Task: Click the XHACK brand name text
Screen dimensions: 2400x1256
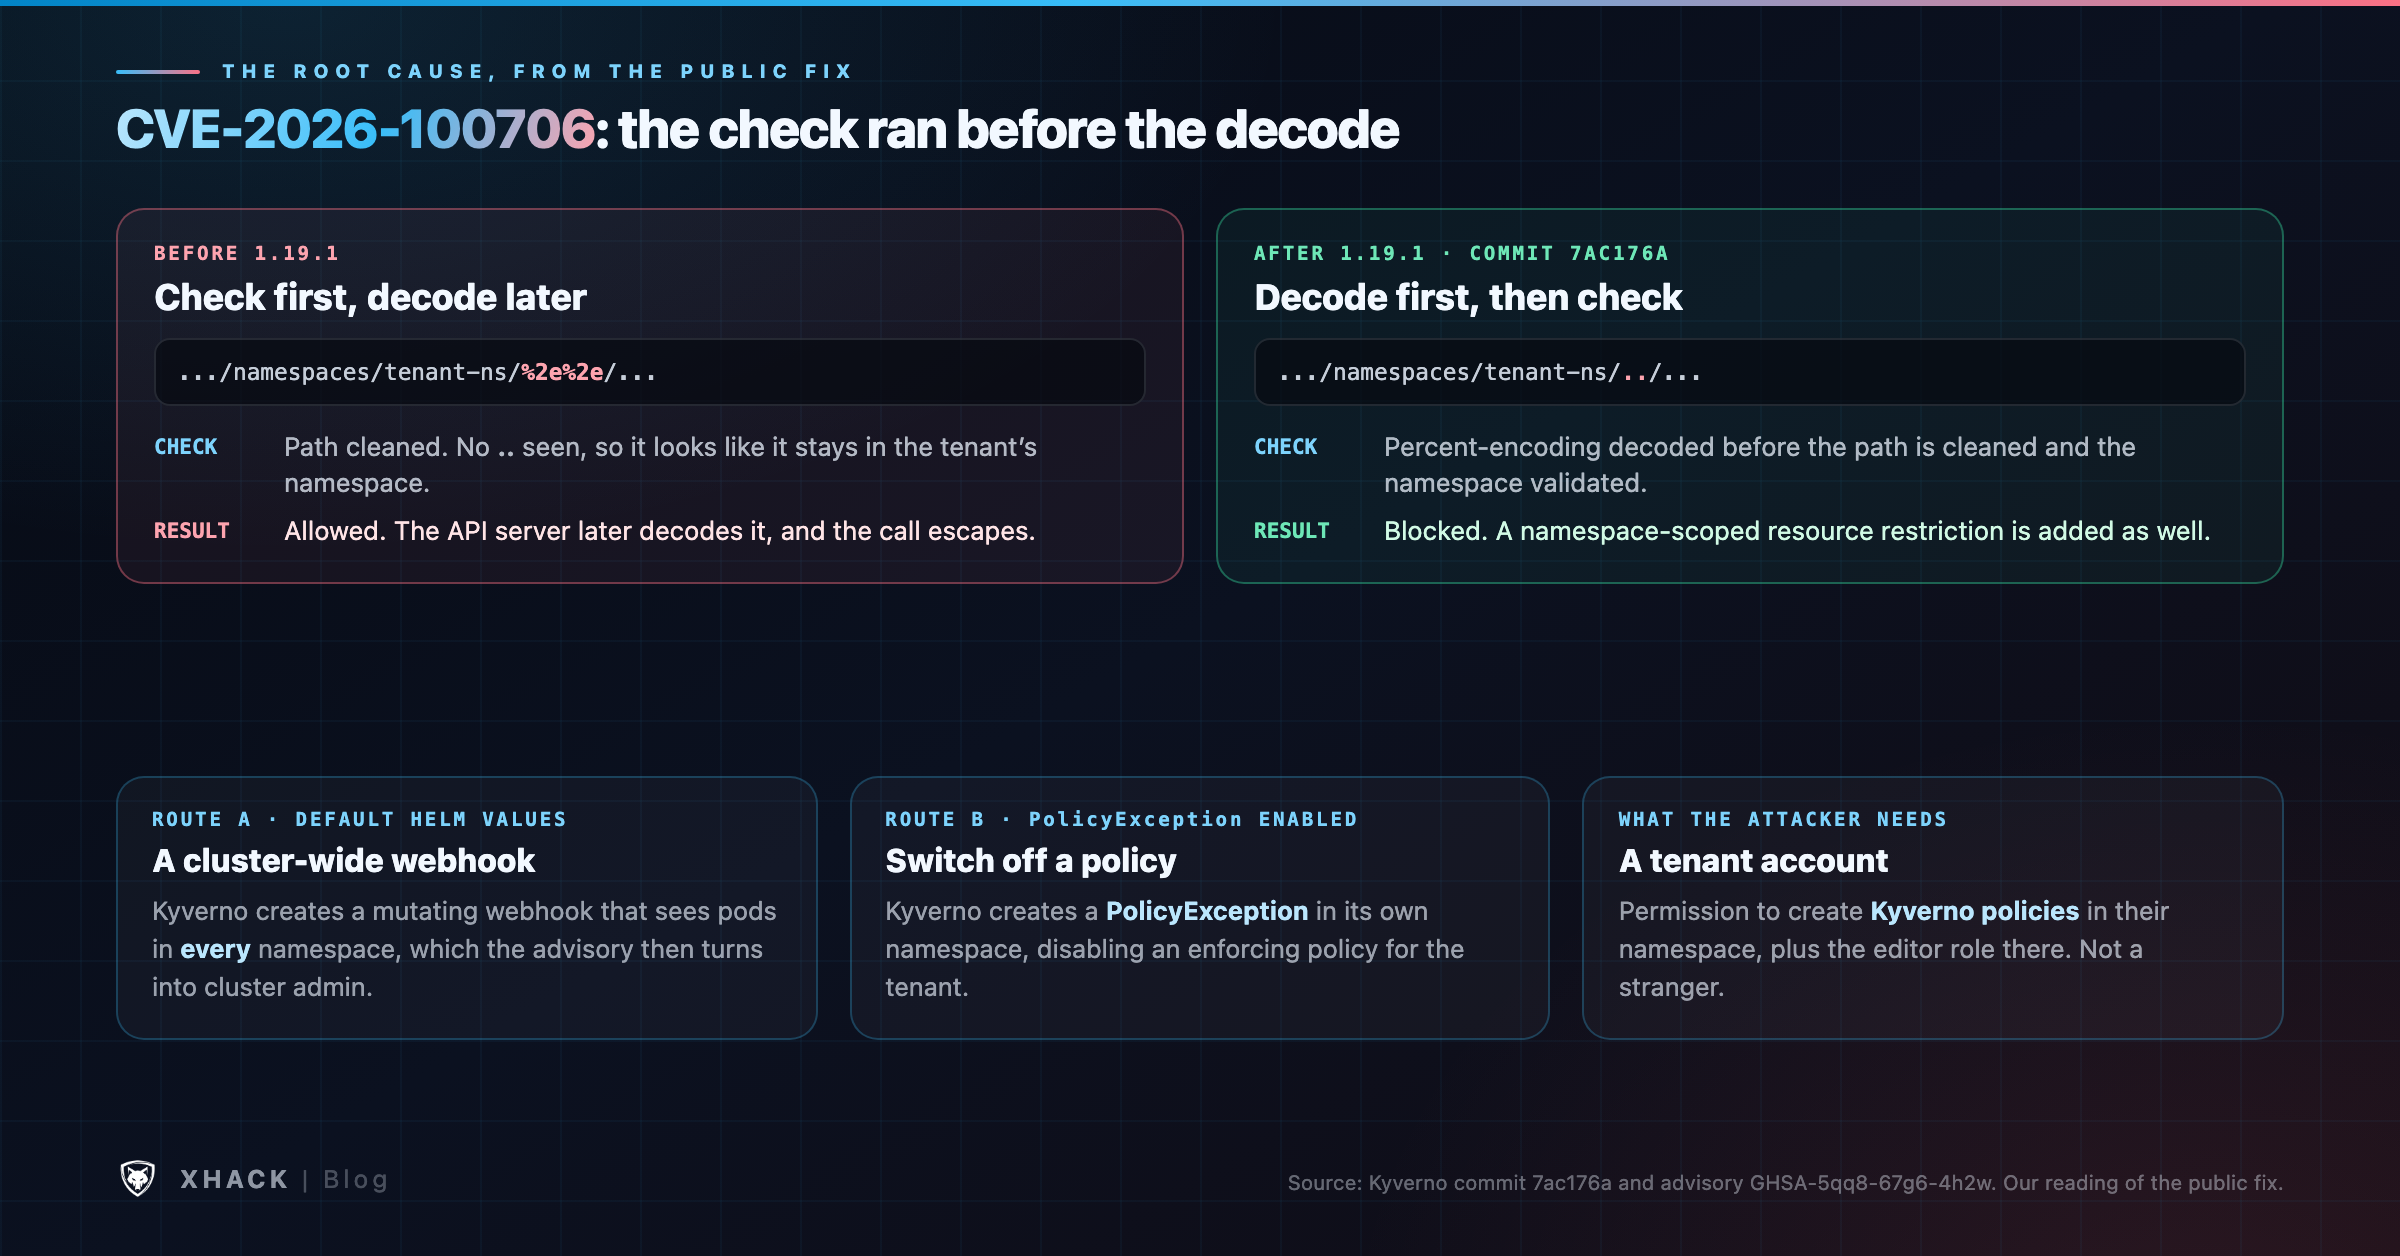Action: coord(234,1180)
